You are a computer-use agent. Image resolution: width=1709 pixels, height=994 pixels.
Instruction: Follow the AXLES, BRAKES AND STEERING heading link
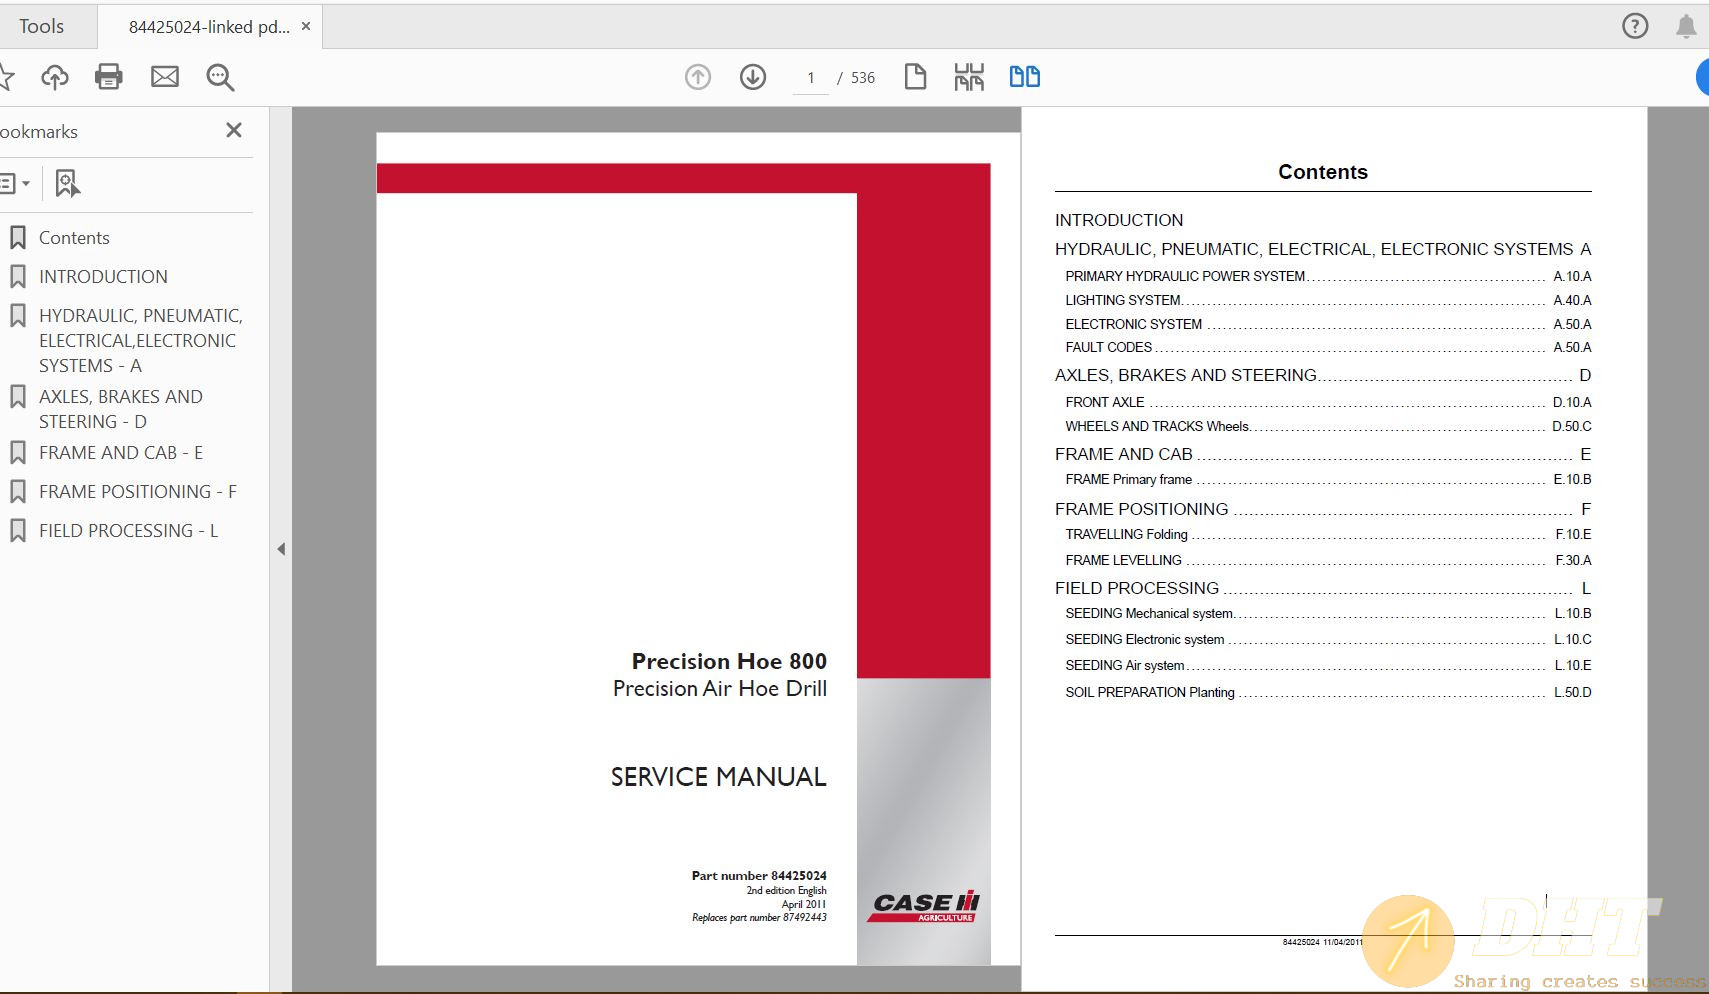coord(1323,375)
